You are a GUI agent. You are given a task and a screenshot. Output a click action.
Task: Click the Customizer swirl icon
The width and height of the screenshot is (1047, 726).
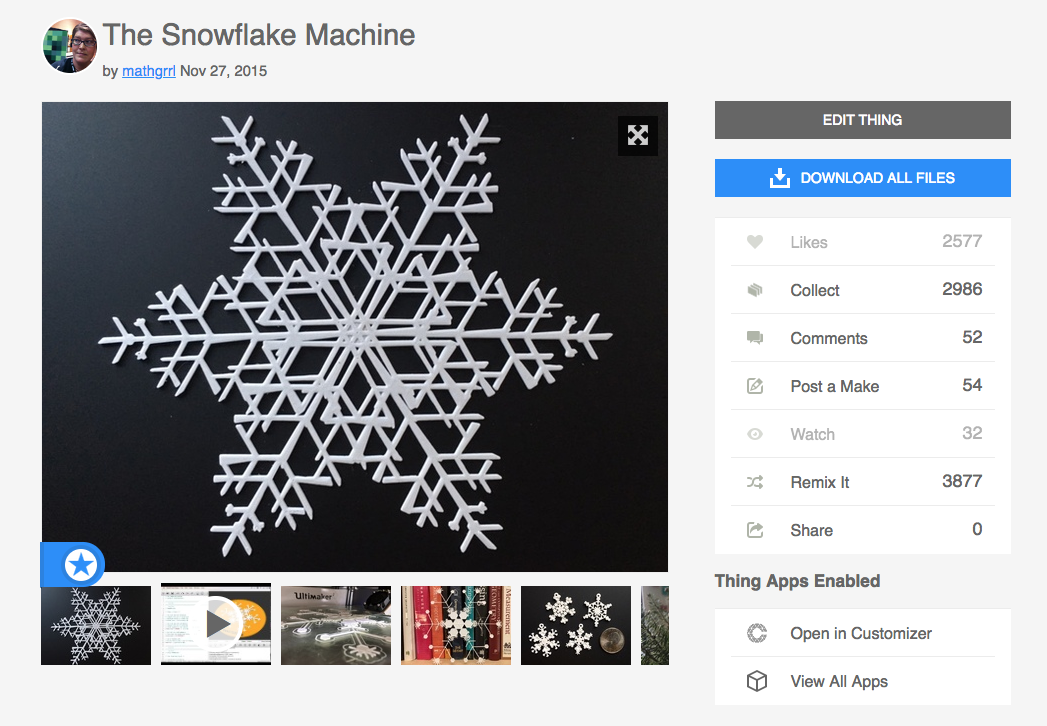[x=757, y=633]
